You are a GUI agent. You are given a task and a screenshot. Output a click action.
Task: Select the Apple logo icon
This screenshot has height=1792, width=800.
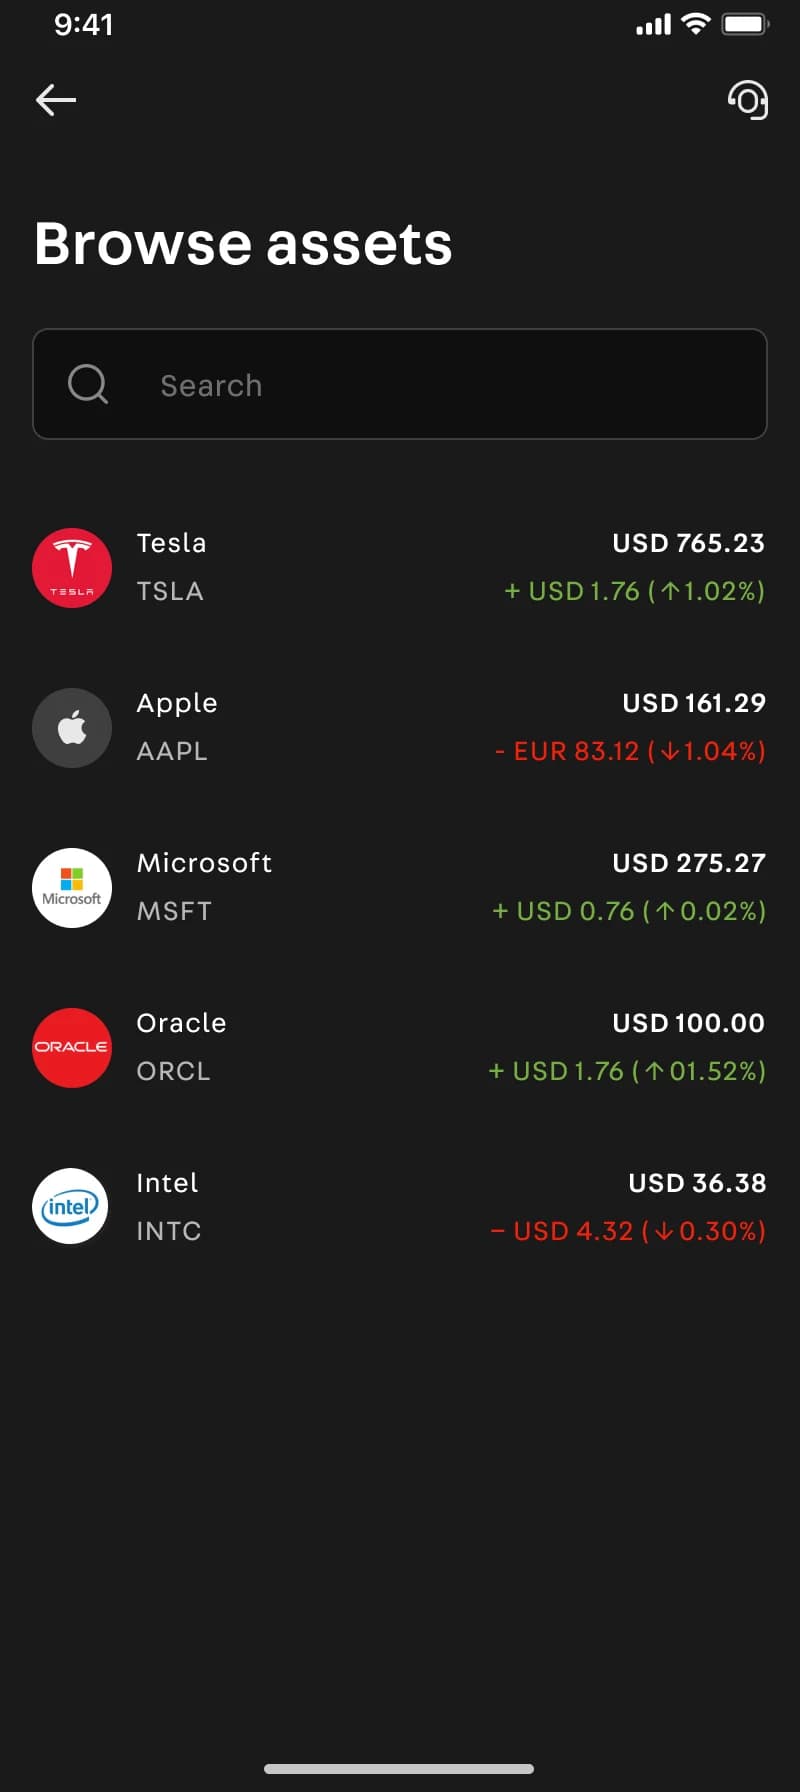point(72,728)
